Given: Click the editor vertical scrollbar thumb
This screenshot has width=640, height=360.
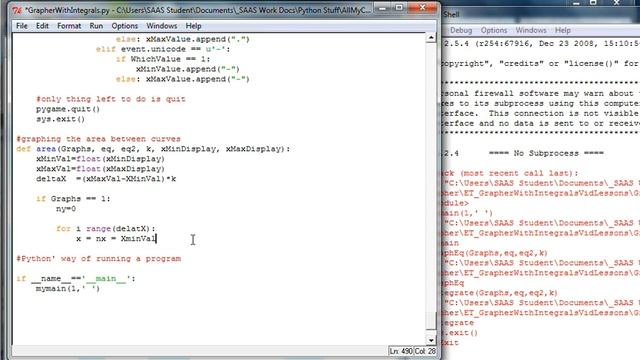Looking at the screenshot, I should (431, 320).
